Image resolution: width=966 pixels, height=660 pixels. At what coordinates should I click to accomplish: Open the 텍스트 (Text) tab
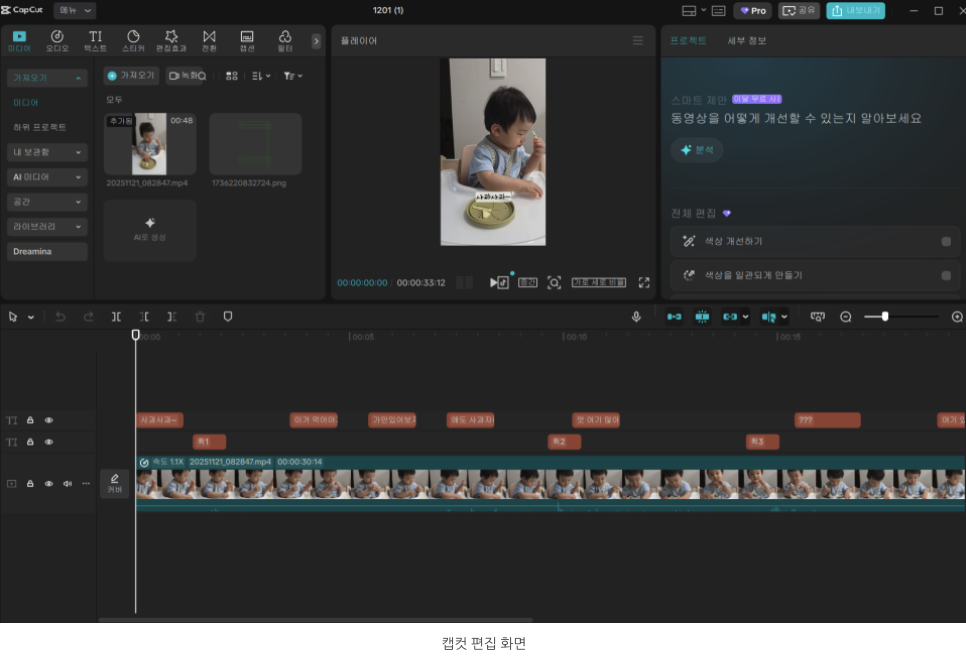[x=95, y=40]
